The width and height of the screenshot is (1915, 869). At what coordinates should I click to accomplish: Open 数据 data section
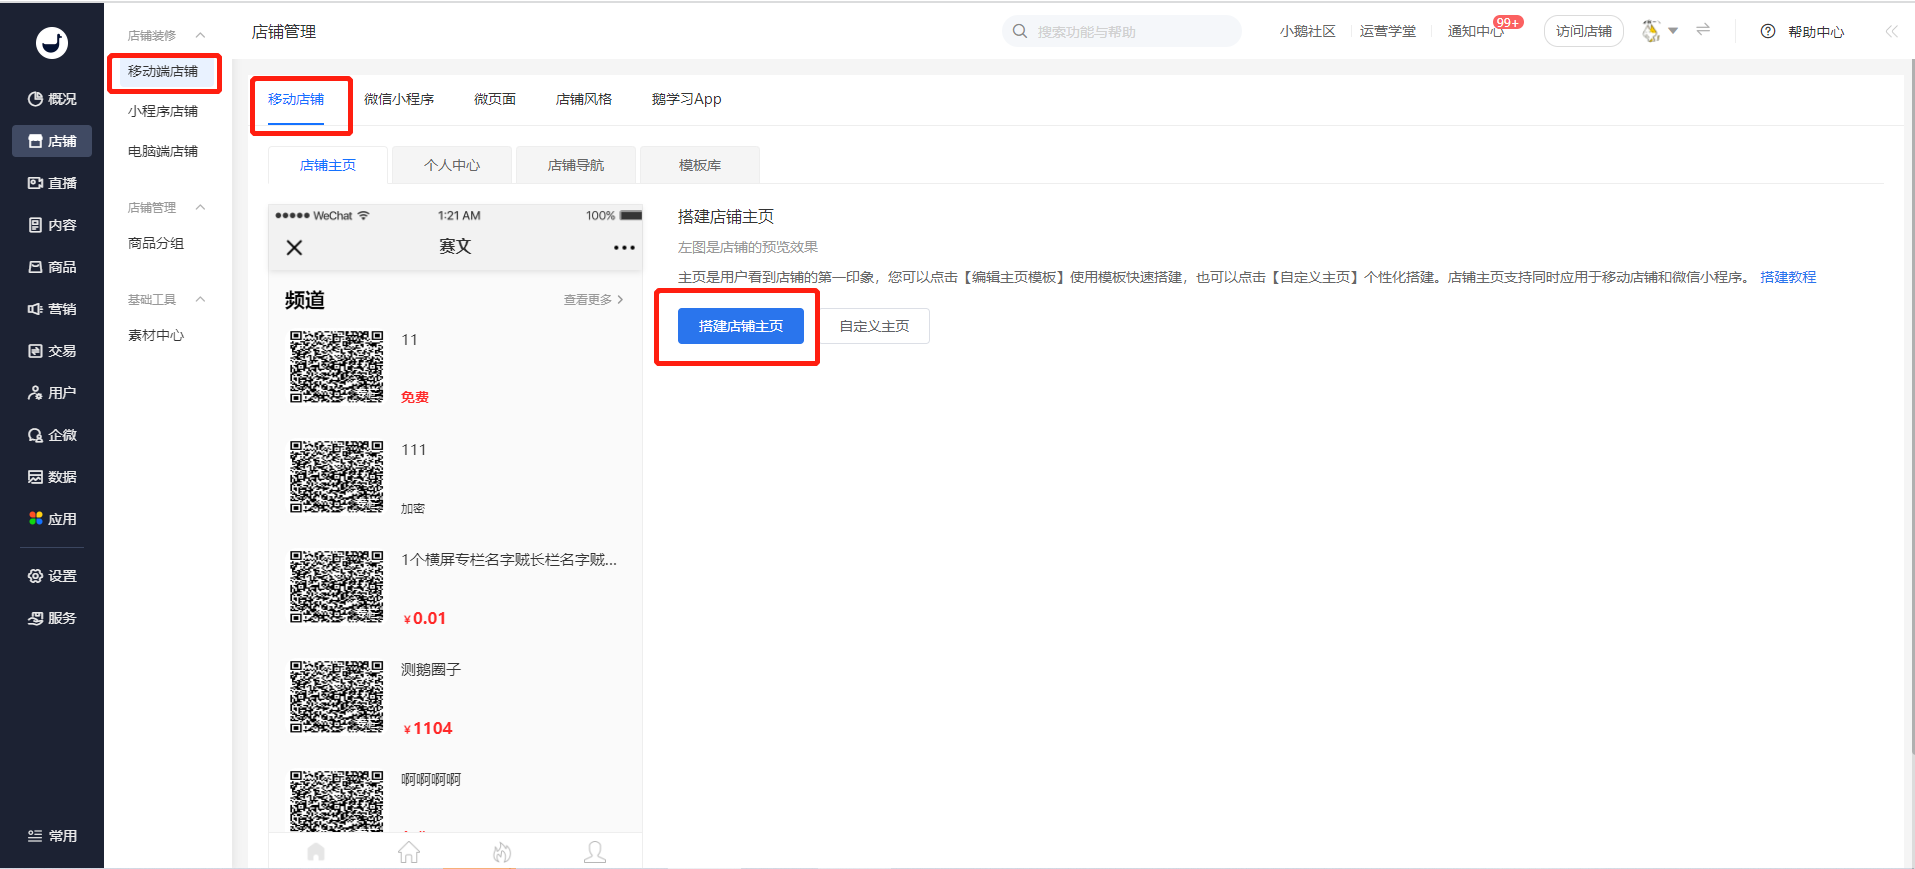point(52,477)
